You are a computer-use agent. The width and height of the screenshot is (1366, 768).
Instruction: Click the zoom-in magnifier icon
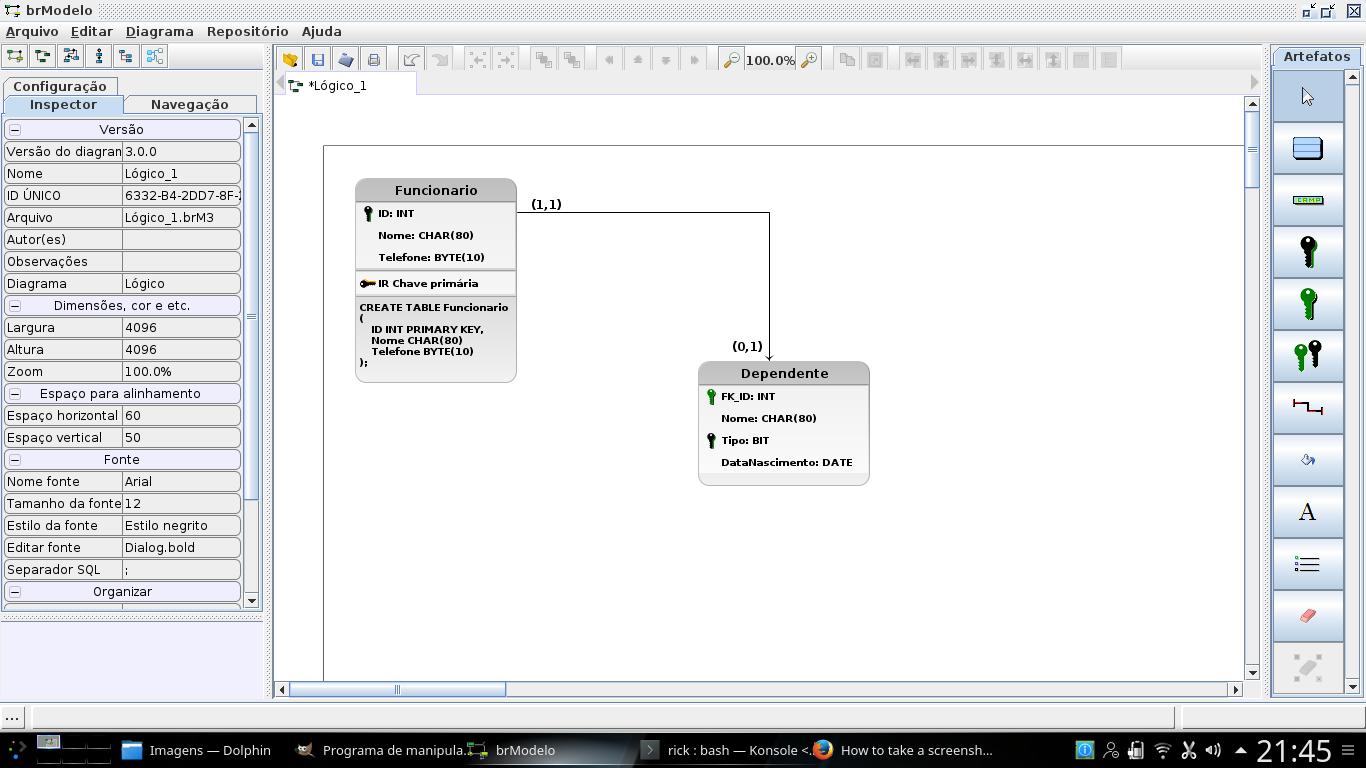coord(808,59)
